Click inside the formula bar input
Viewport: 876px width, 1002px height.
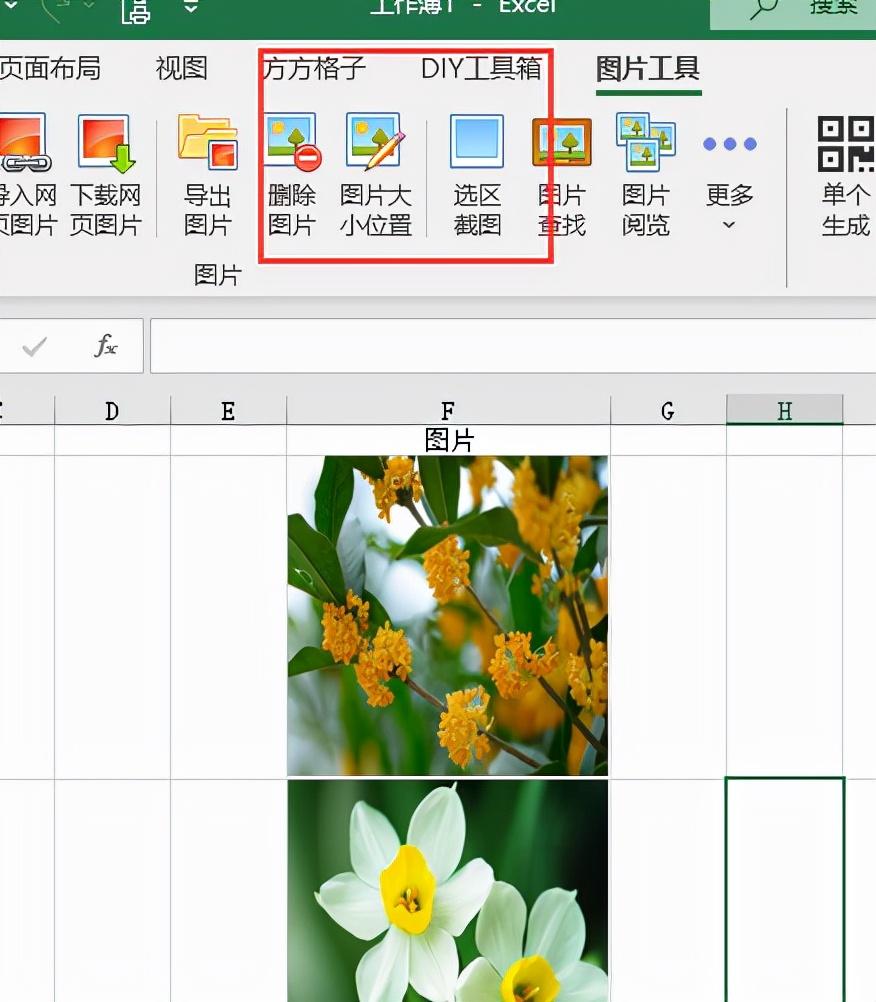(513, 346)
